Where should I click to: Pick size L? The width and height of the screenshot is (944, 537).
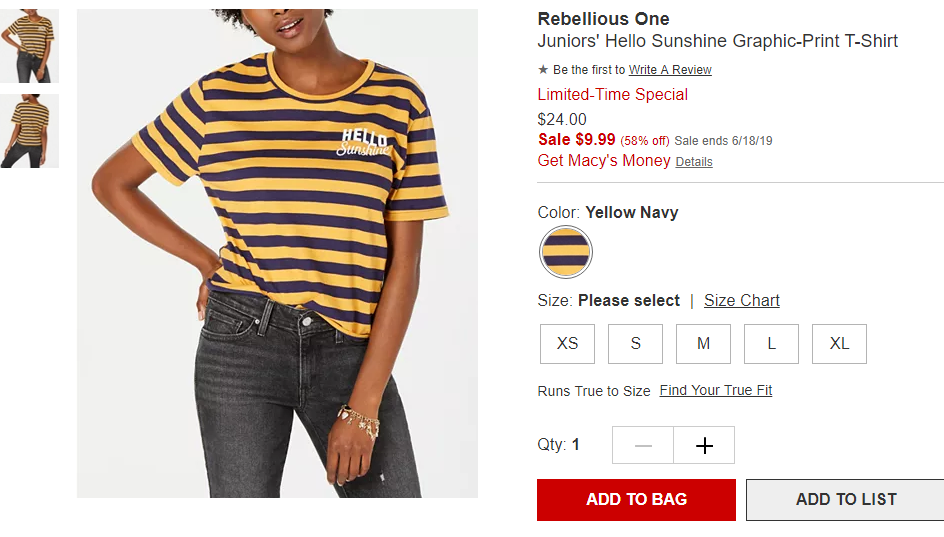pos(771,344)
